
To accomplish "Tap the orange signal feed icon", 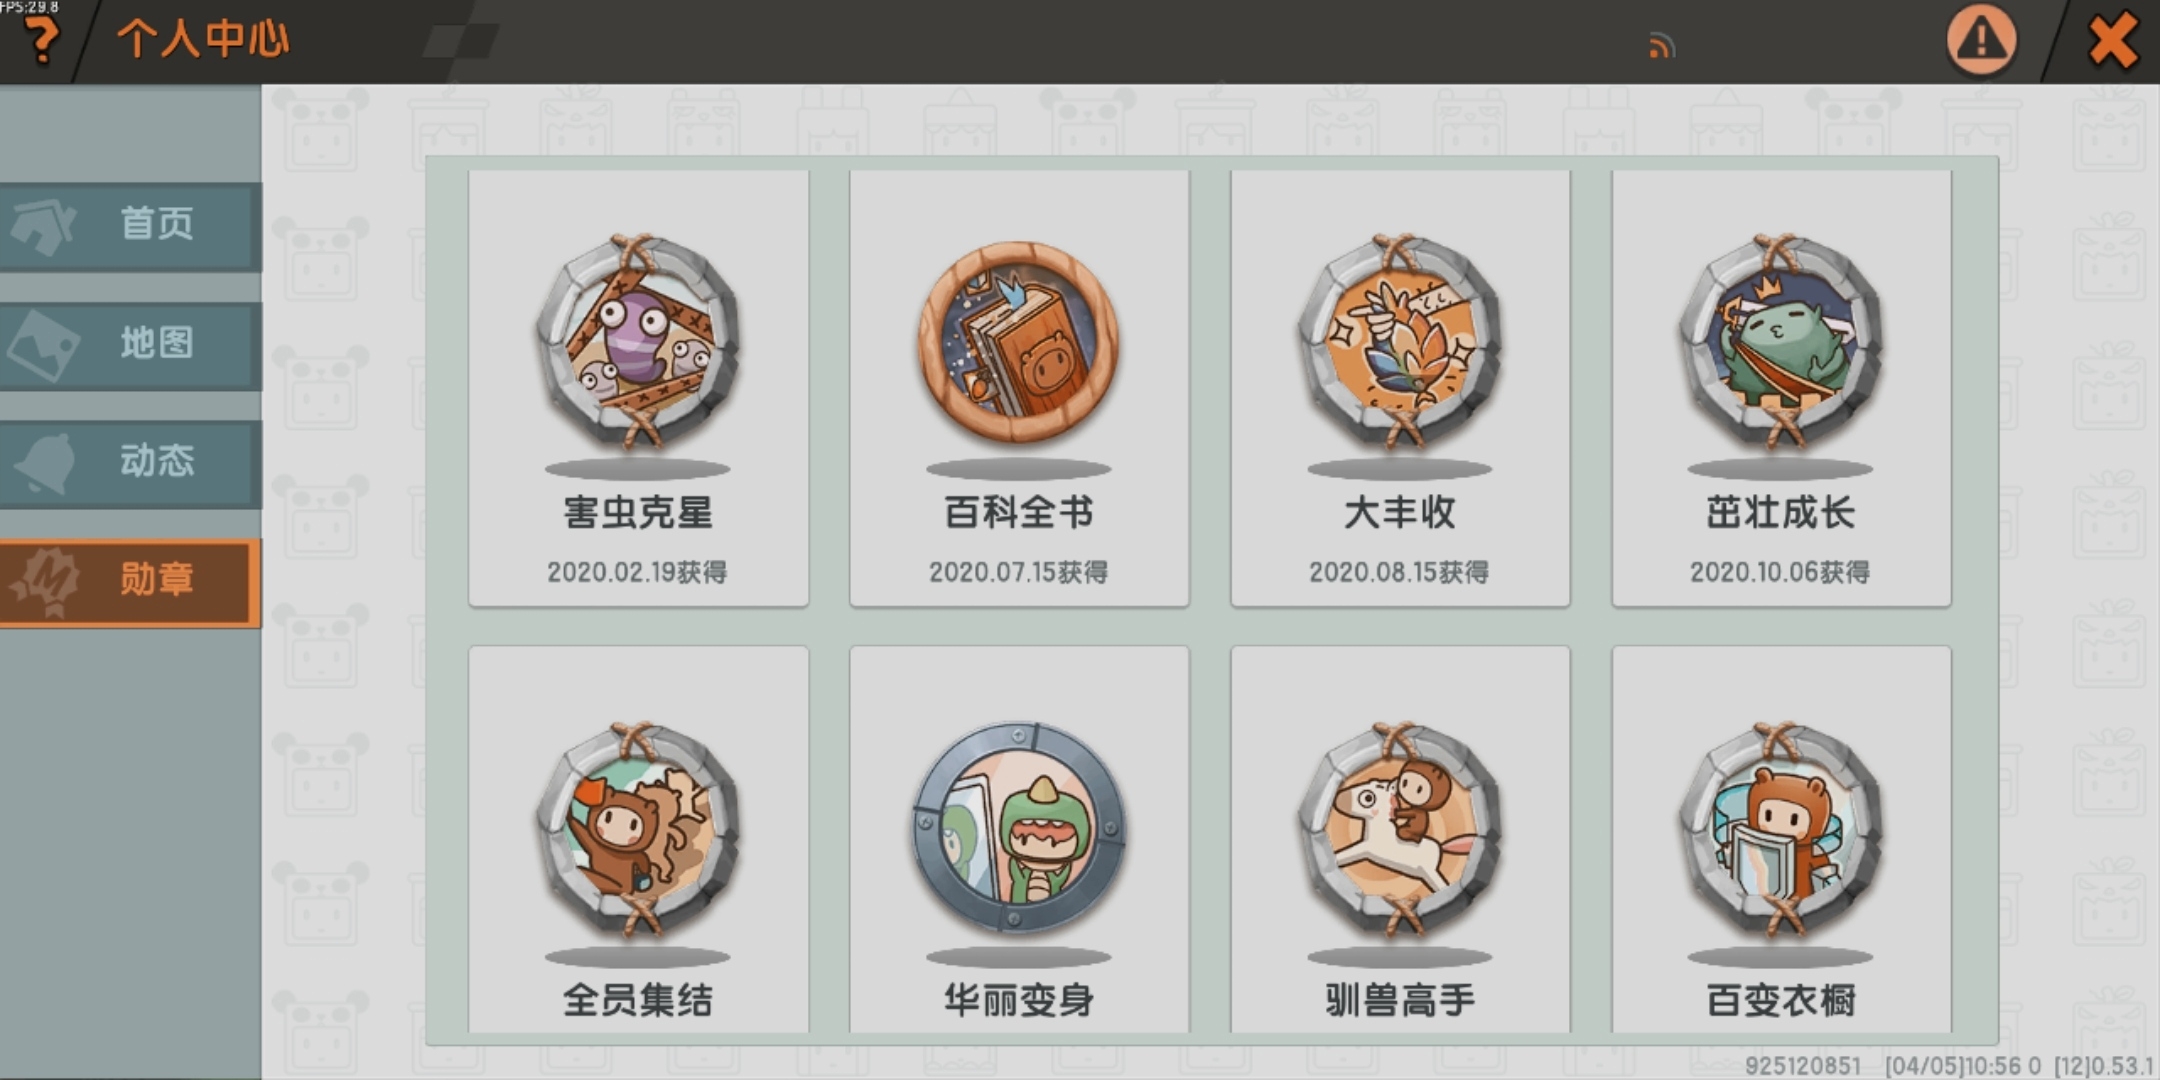I will coord(1661,46).
